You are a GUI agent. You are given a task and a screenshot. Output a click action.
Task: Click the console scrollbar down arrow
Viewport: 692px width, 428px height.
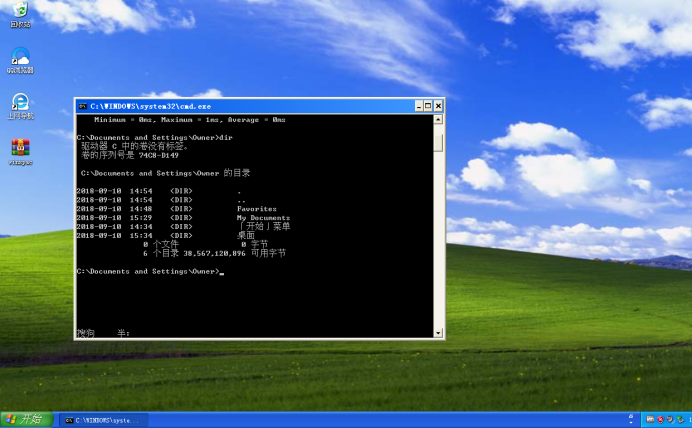pos(438,333)
